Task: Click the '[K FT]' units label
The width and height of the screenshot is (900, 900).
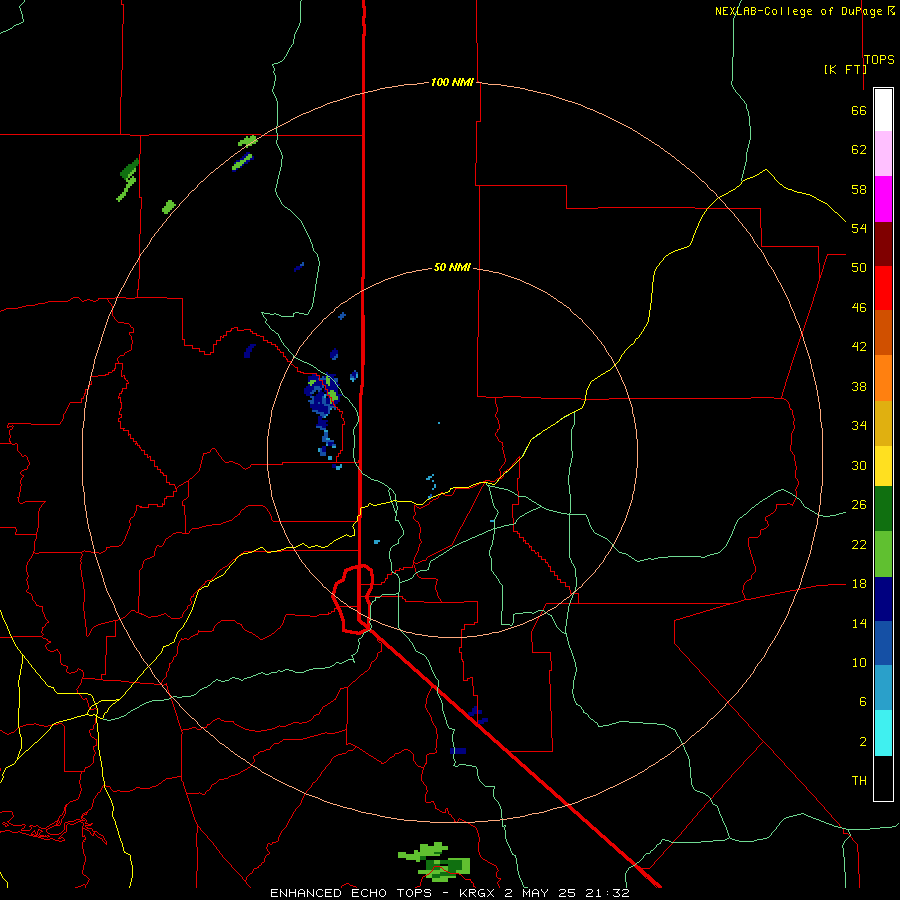Action: click(x=845, y=69)
